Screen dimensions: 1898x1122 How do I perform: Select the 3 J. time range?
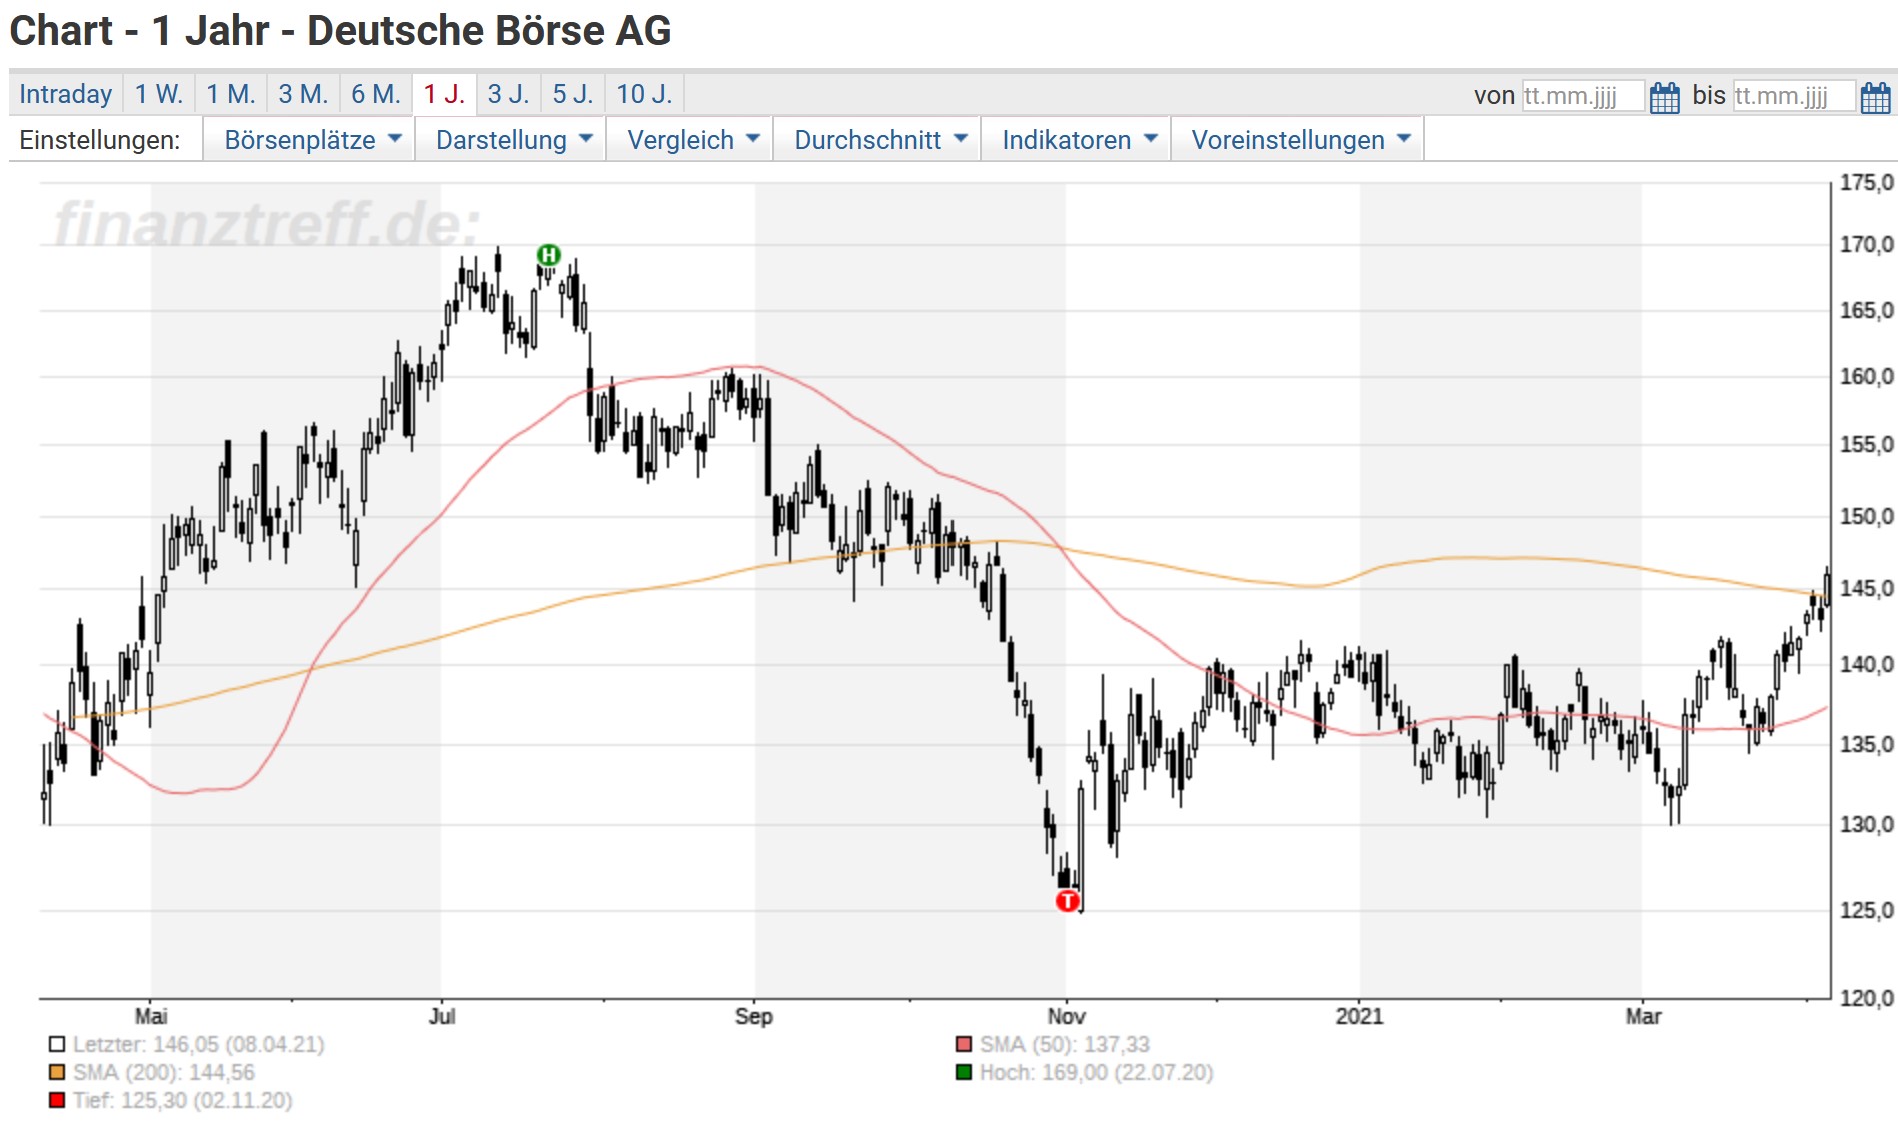click(x=508, y=94)
